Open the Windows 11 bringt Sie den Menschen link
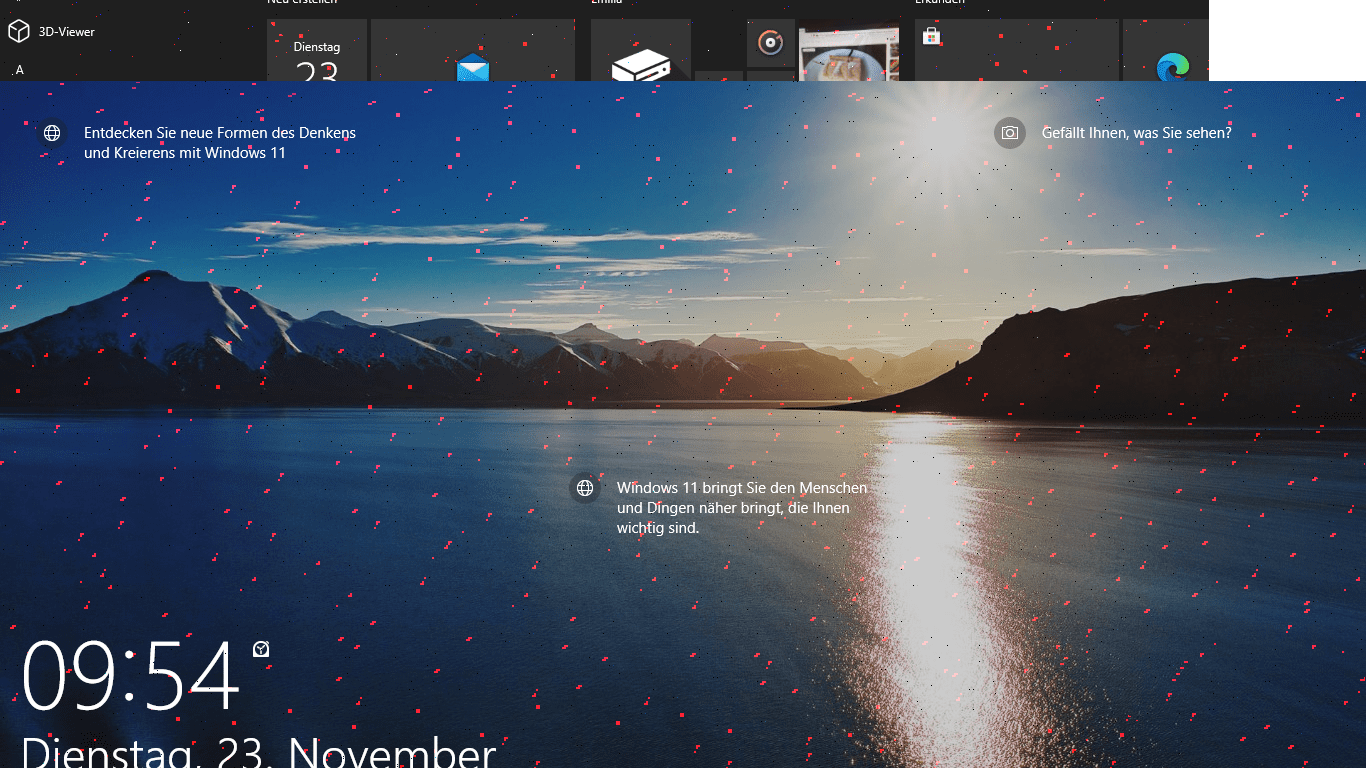1366x768 pixels. coord(742,508)
